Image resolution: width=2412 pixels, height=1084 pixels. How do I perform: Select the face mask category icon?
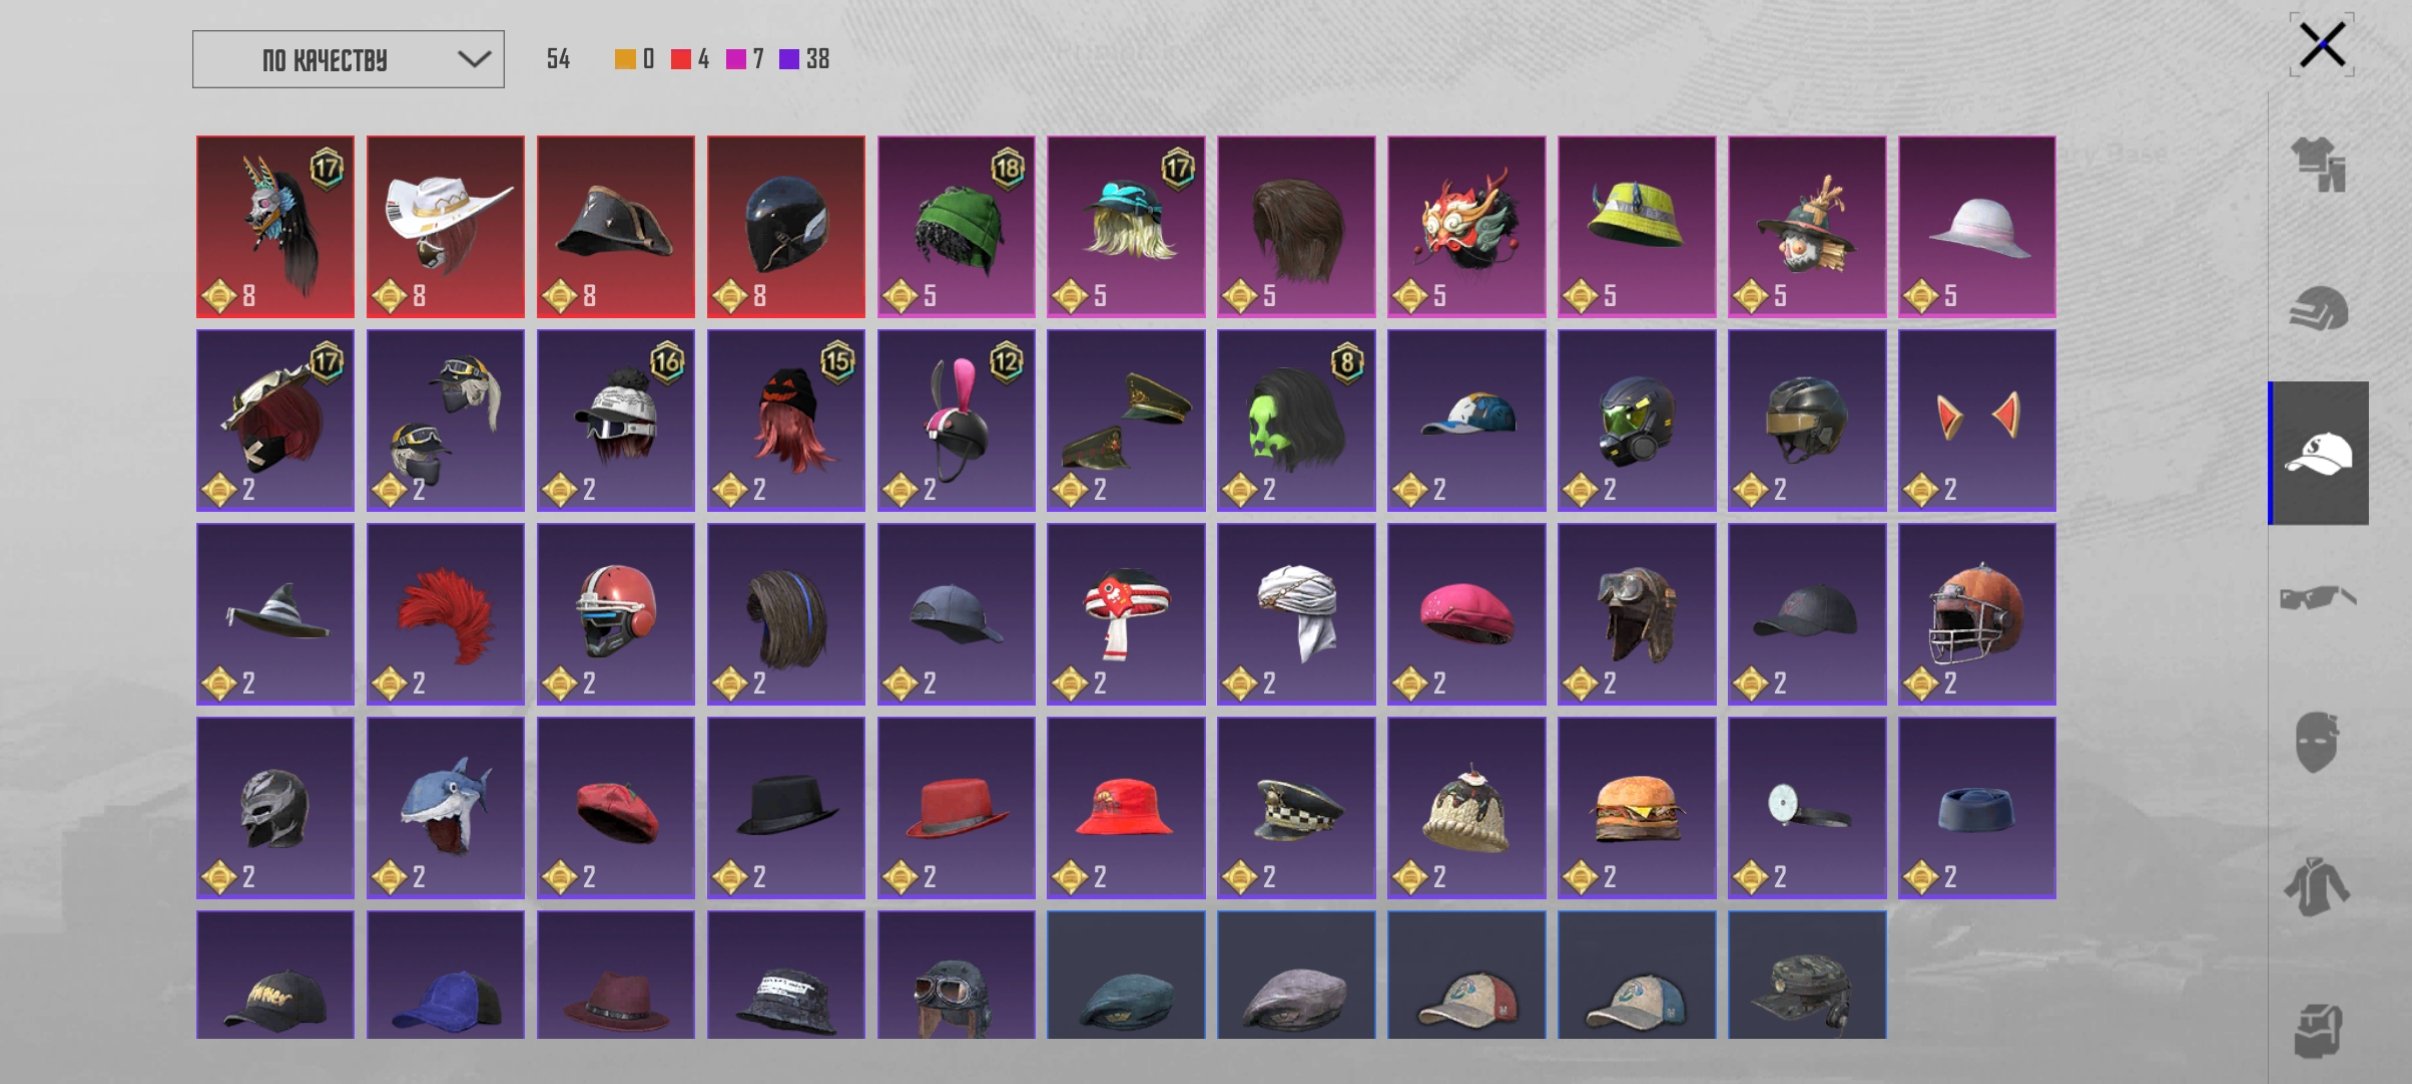click(x=2319, y=741)
